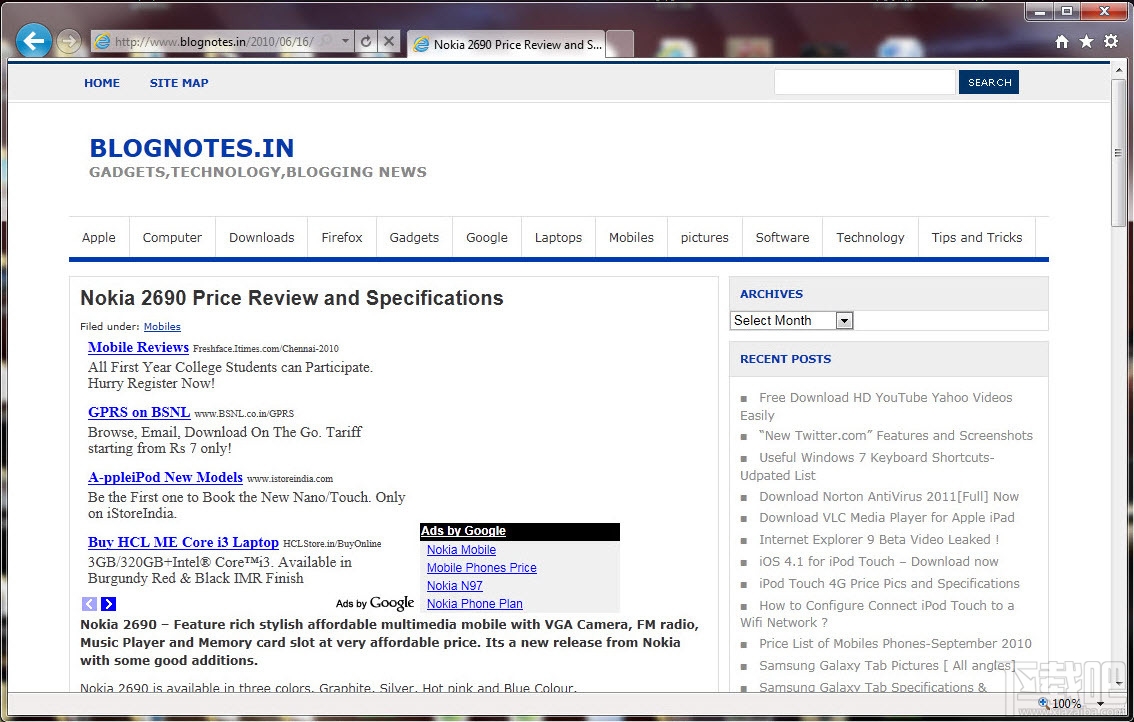The width and height of the screenshot is (1134, 722).
Task: Open New Twitter.com Features and Screenshots post
Action: [895, 436]
